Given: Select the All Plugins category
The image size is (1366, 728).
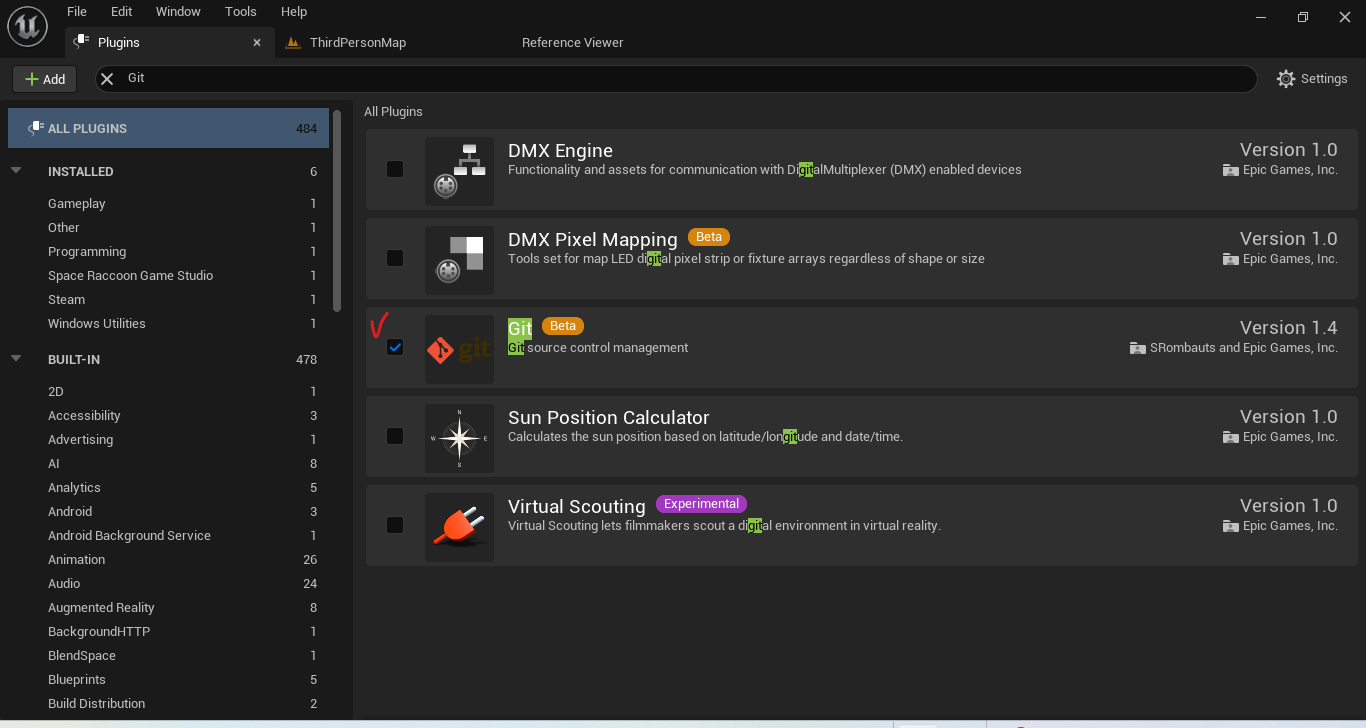Looking at the screenshot, I should (168, 128).
